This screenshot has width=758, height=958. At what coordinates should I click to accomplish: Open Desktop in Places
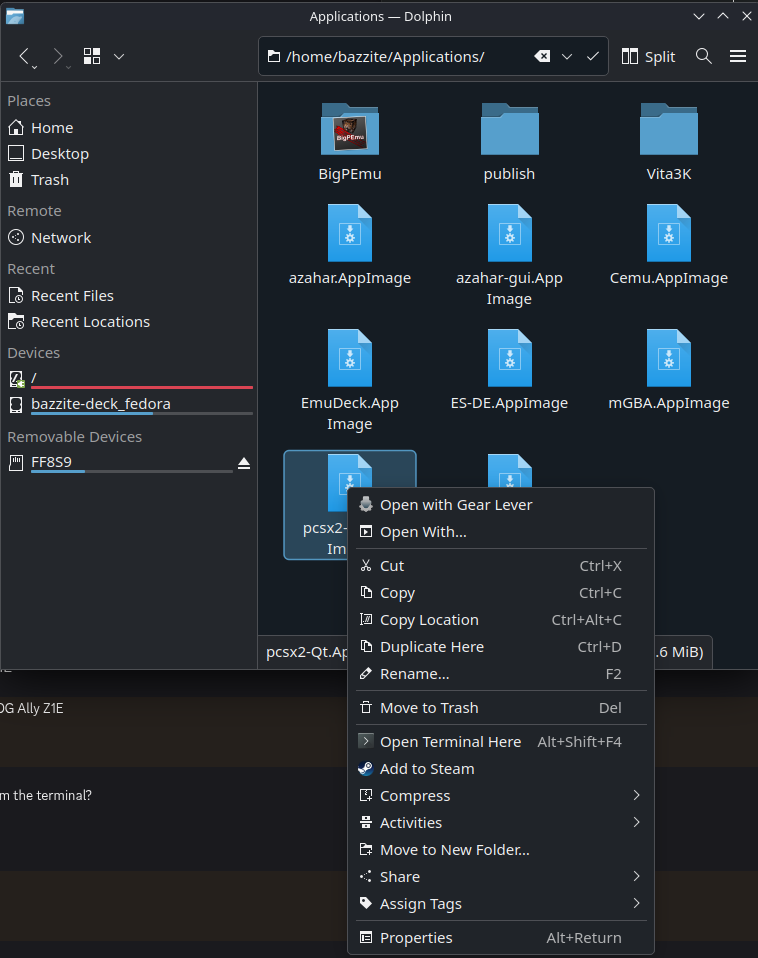(127, 154)
